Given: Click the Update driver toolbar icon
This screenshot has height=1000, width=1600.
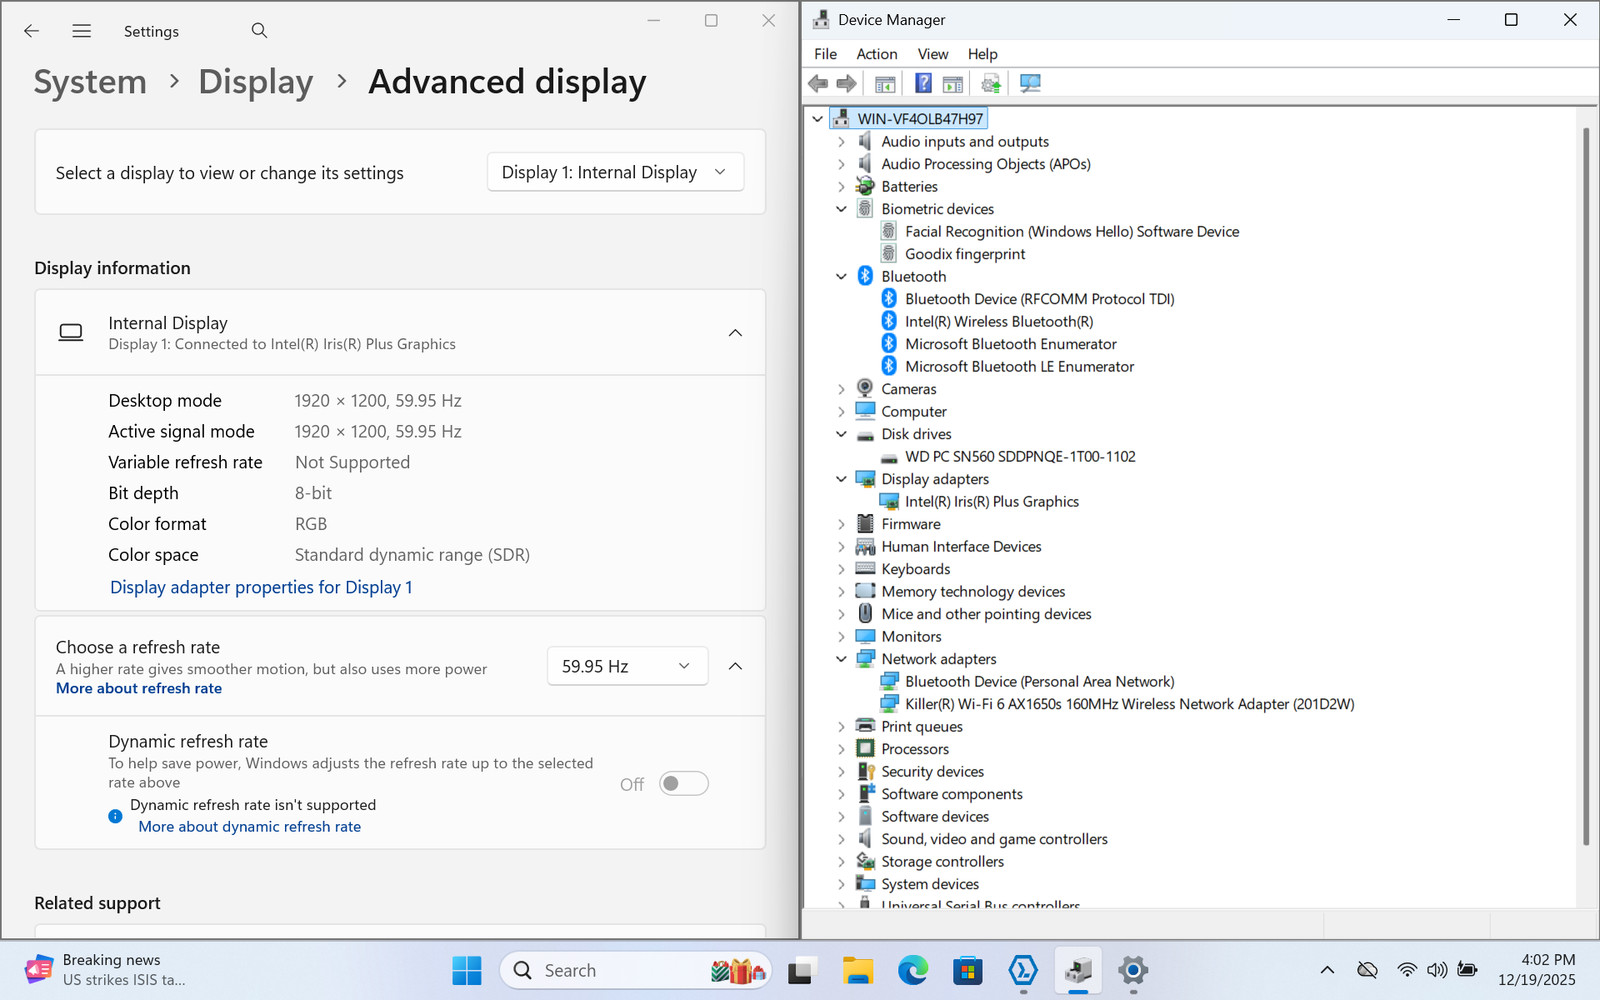Looking at the screenshot, I should [991, 84].
